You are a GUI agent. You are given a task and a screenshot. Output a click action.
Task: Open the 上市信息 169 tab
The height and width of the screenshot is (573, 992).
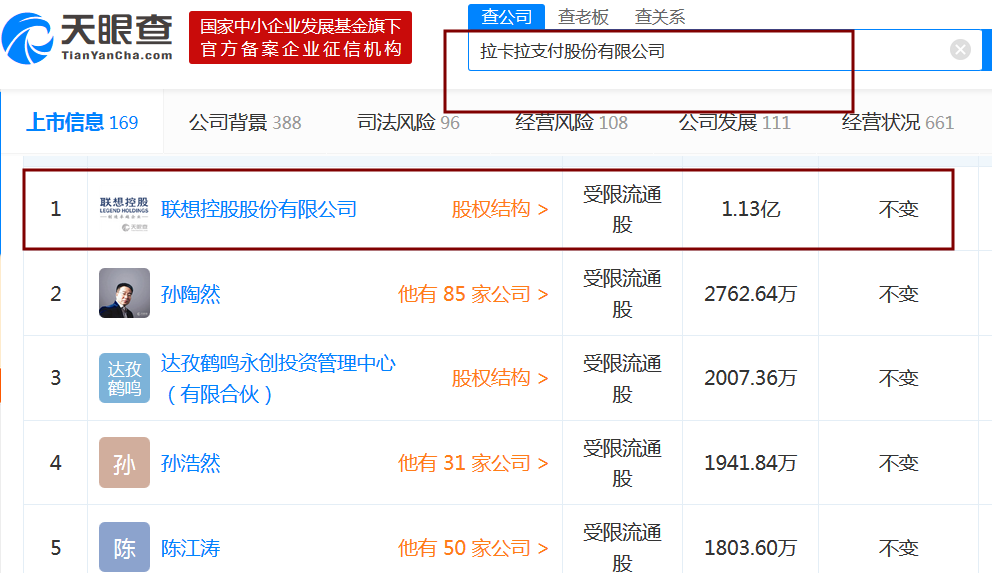[x=82, y=122]
